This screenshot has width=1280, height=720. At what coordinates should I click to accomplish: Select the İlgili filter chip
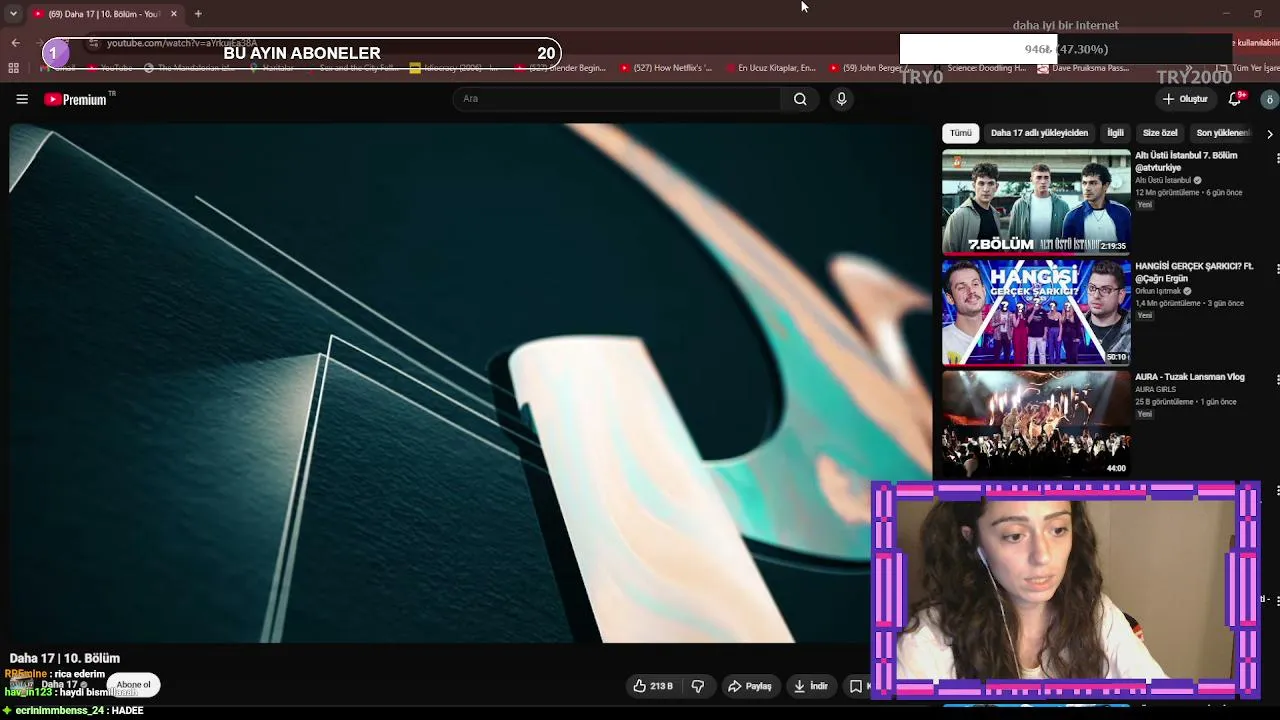(1115, 133)
